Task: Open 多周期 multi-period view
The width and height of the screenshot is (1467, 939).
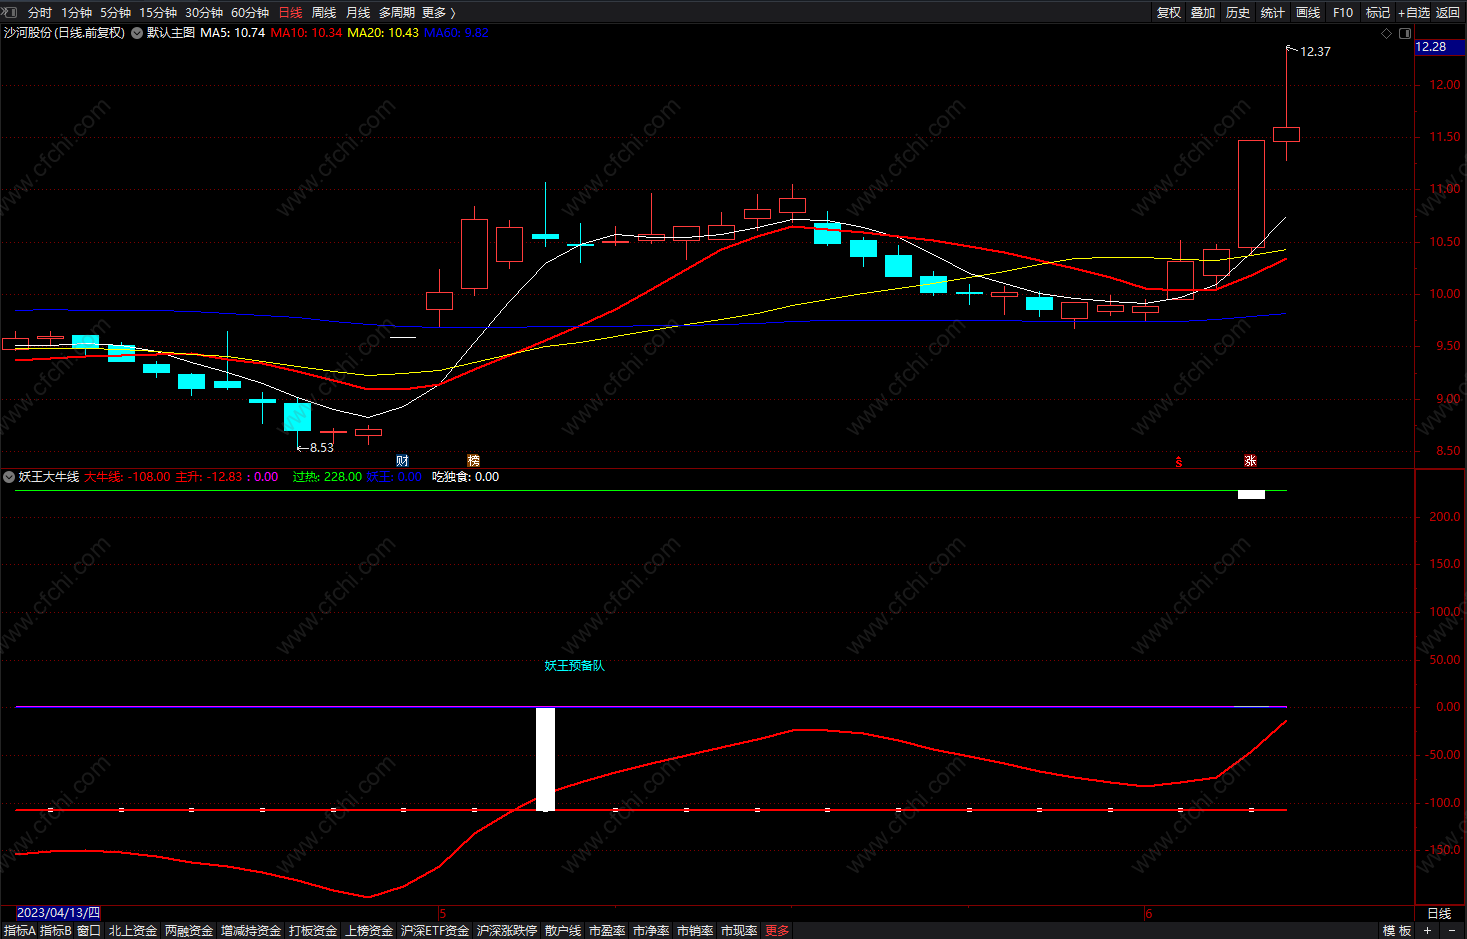Action: [397, 13]
